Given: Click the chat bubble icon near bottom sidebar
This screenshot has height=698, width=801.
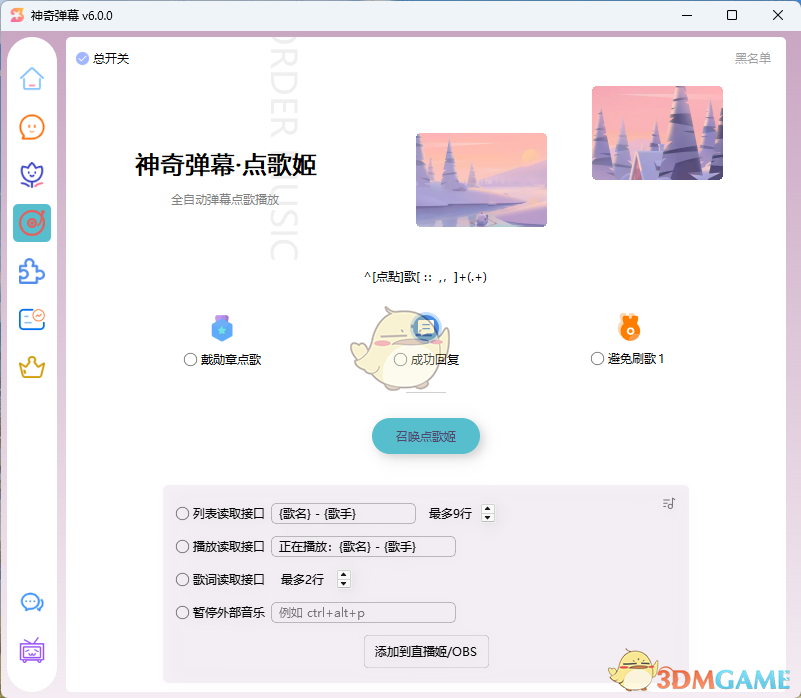Looking at the screenshot, I should click(x=31, y=603).
